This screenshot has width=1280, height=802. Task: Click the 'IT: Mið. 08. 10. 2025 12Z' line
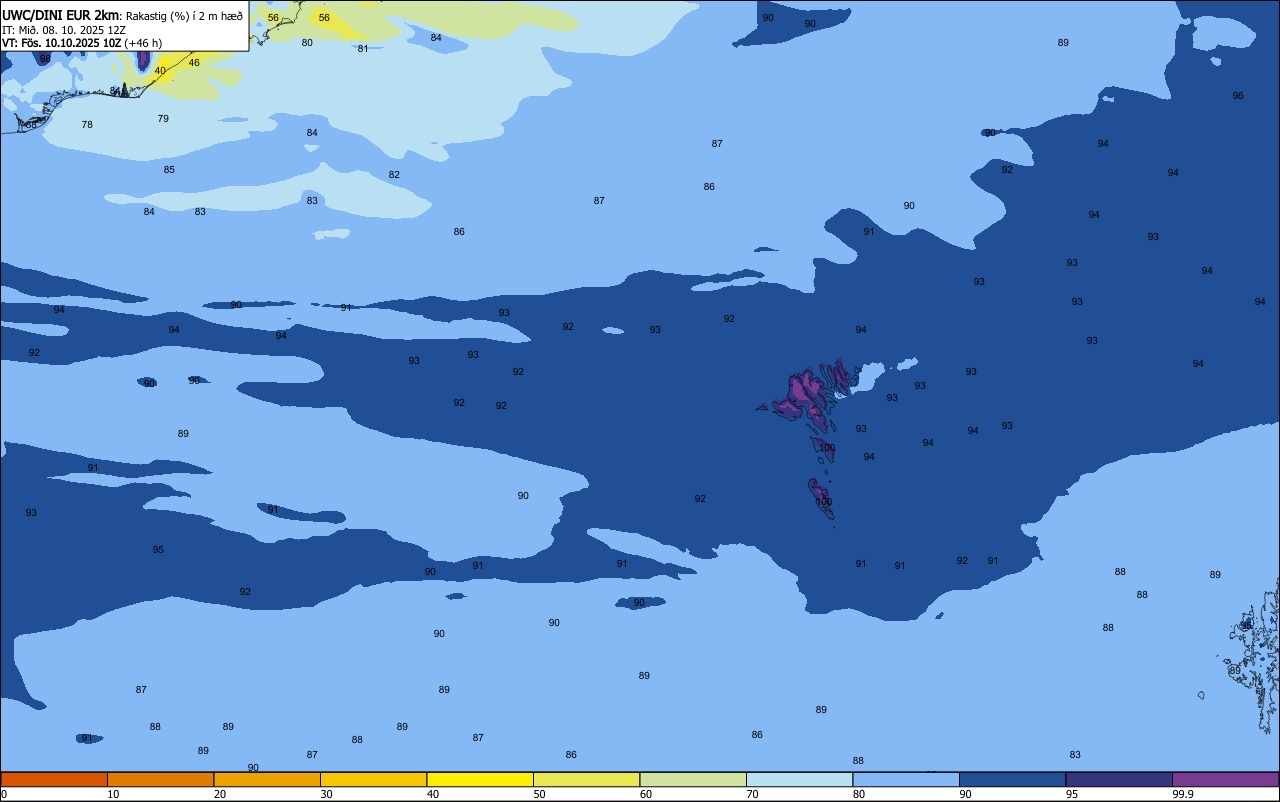(x=64, y=30)
